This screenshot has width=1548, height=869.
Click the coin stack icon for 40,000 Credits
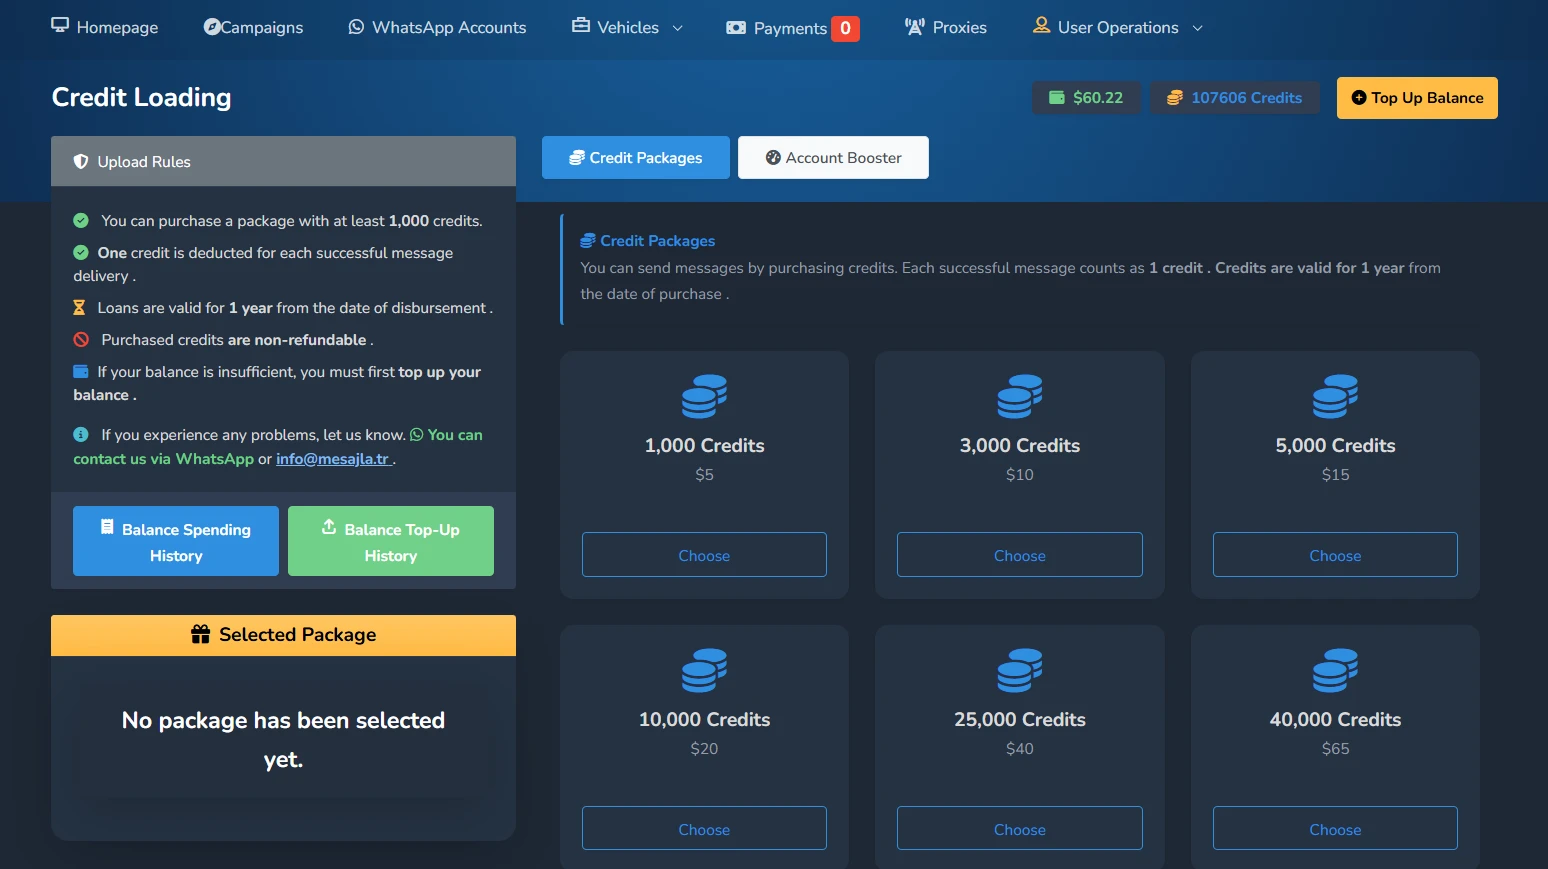1335,670
